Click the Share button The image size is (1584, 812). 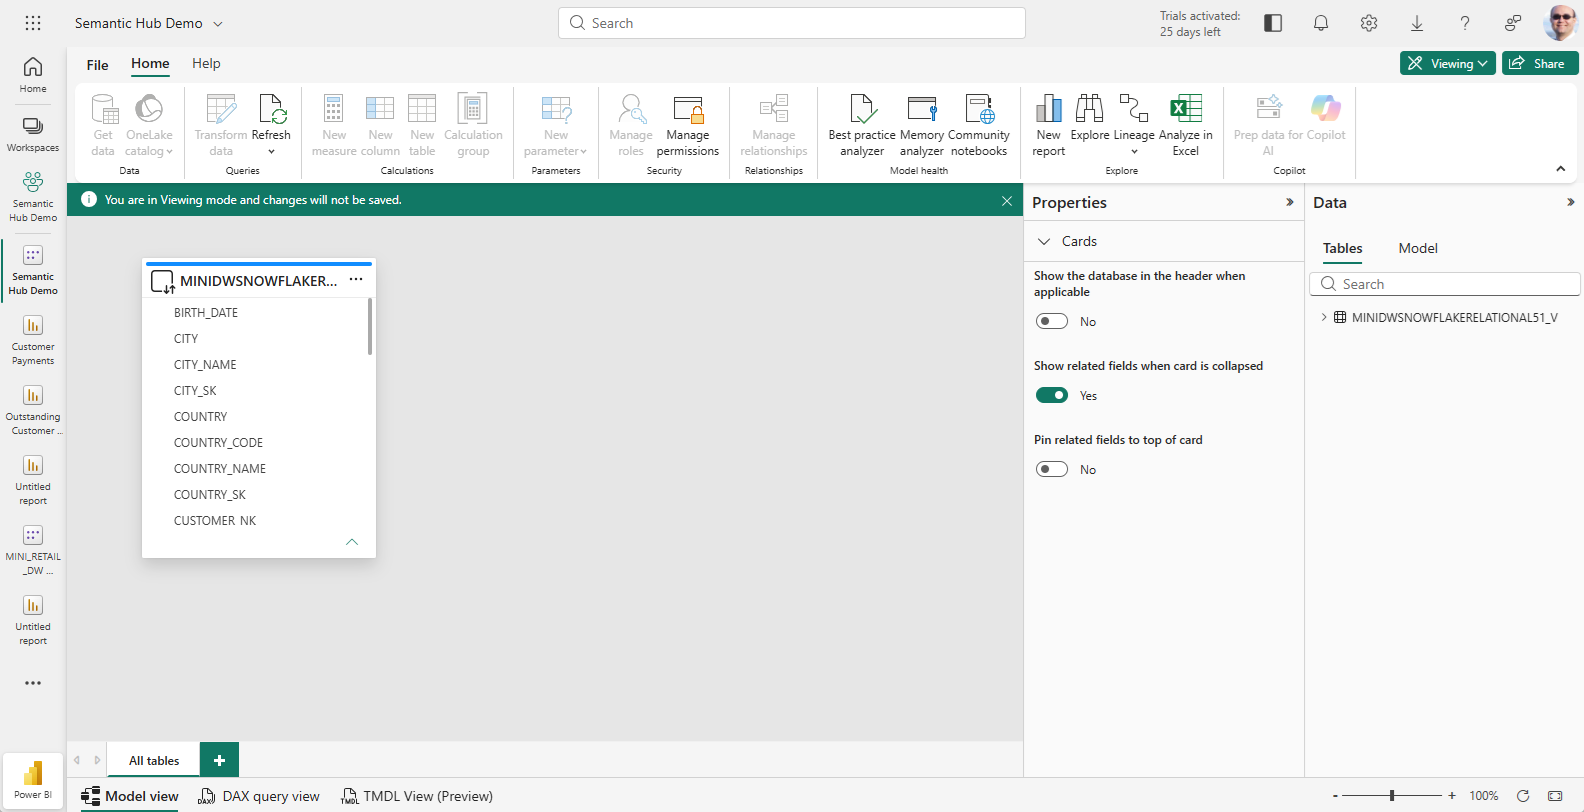(1540, 63)
